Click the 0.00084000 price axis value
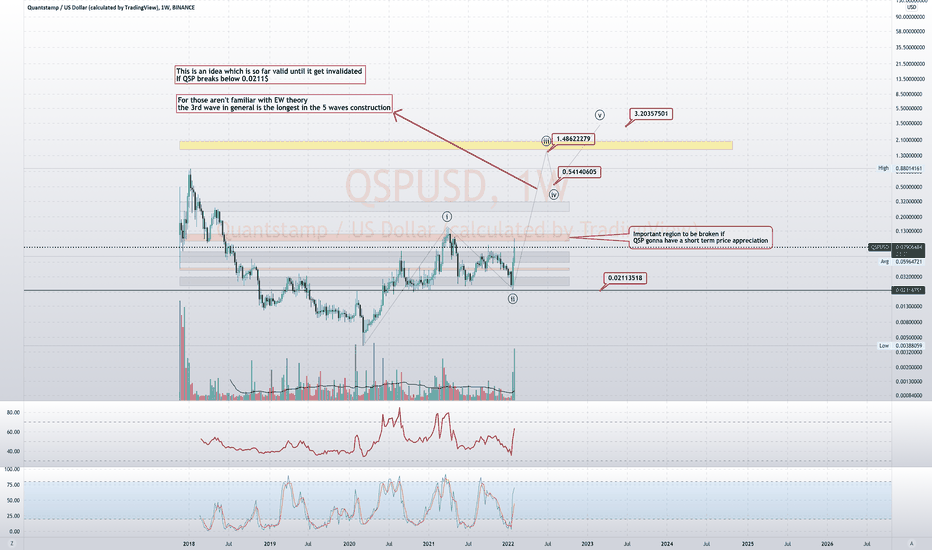 (x=910, y=395)
